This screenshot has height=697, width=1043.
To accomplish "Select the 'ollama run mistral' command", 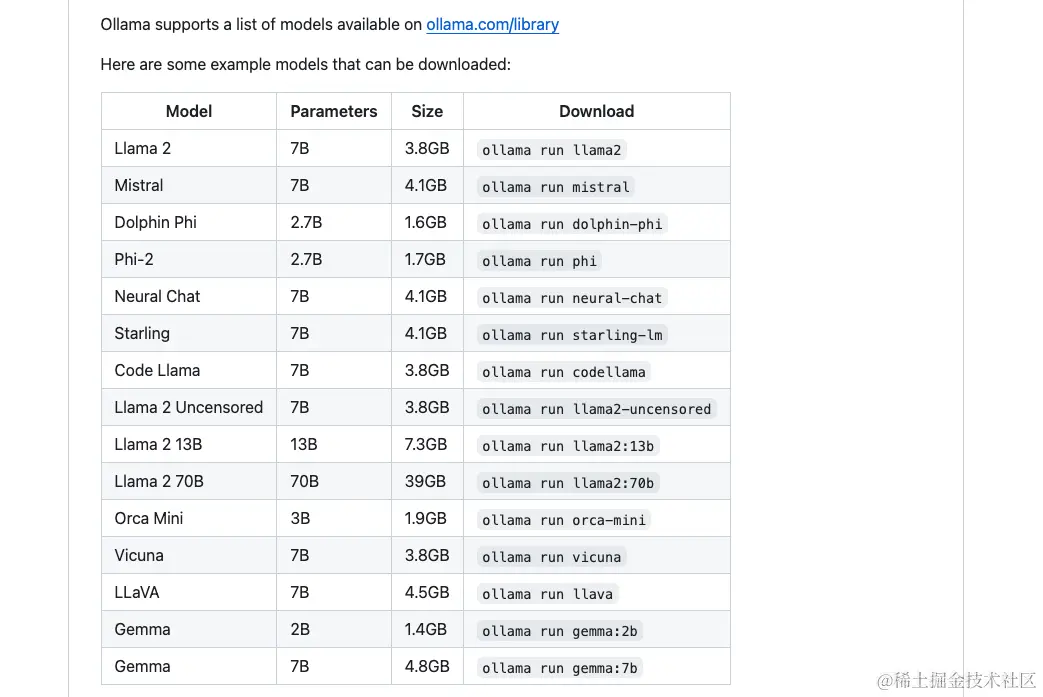I will [555, 188].
